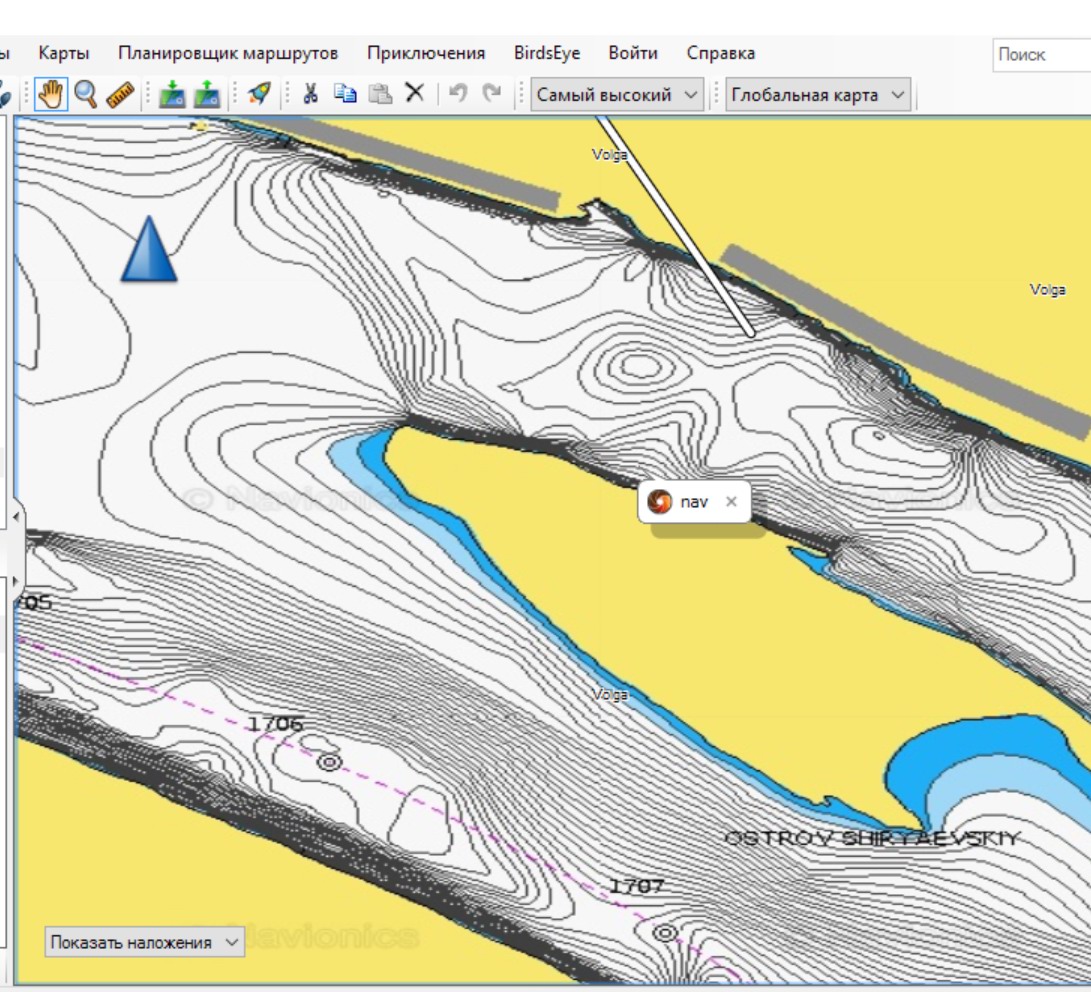The image size is (1091, 992).
Task: Click the Cut scissors icon
Action: pyautogui.click(x=310, y=94)
